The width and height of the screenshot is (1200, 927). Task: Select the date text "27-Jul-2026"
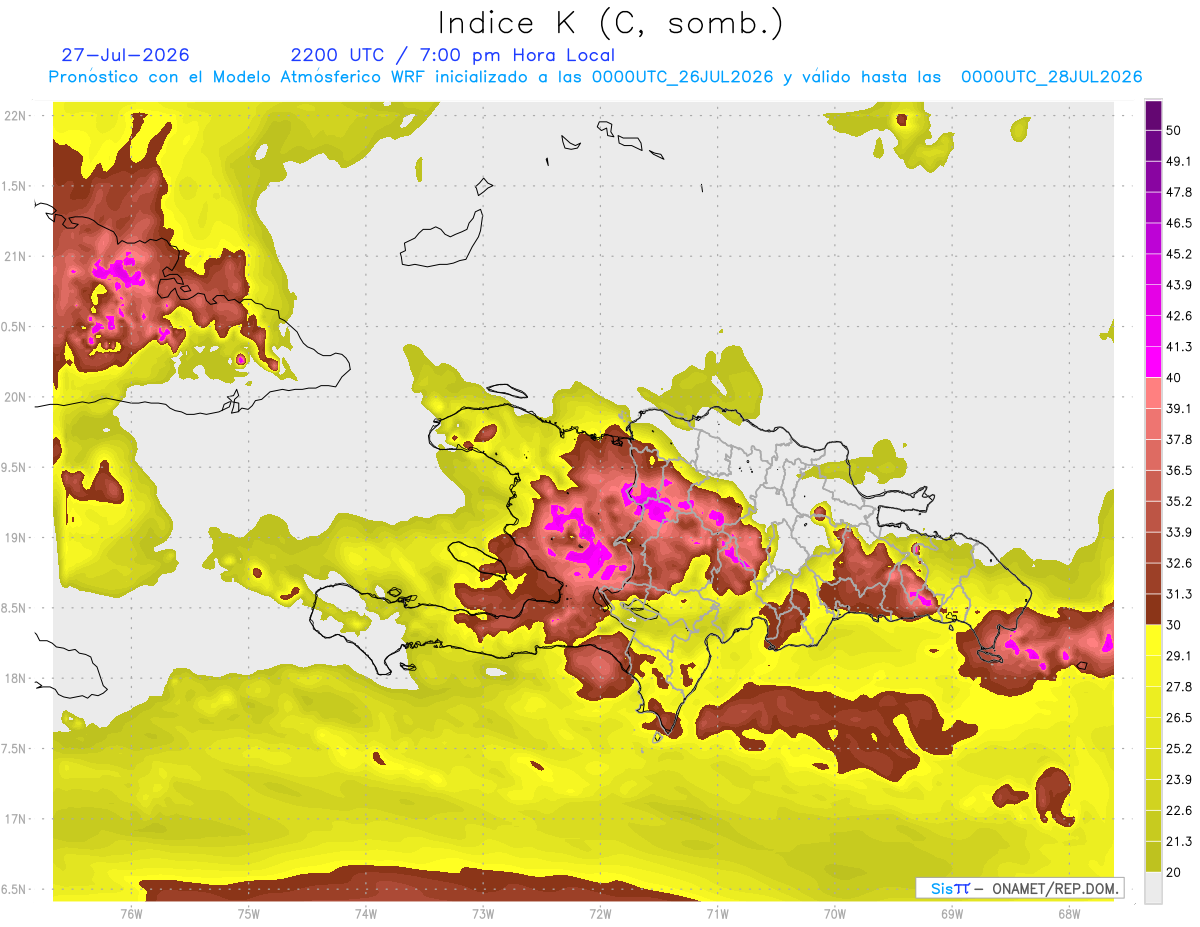coord(125,55)
